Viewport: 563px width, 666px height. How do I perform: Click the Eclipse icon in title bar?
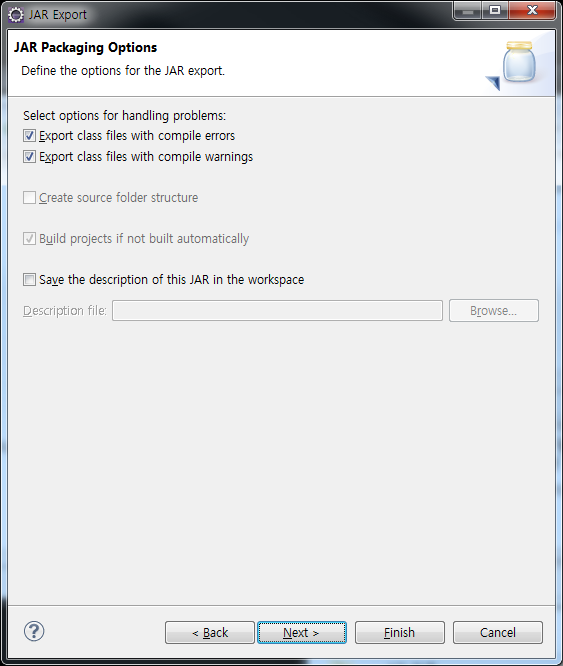16,15
